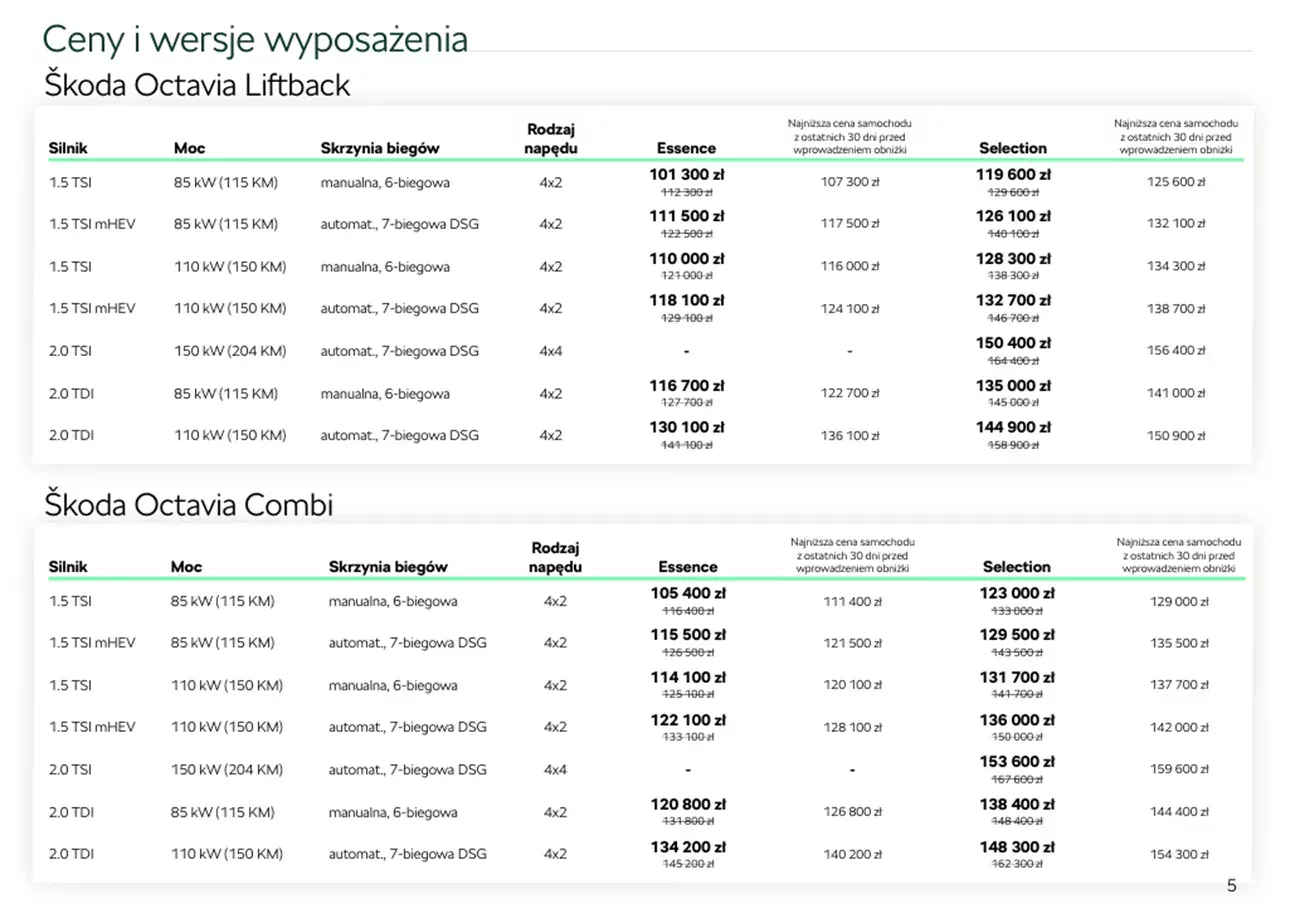Click "150 kW (204 KM)" in the Combi table
Viewport: 1300px width, 914px height.
pos(227,770)
